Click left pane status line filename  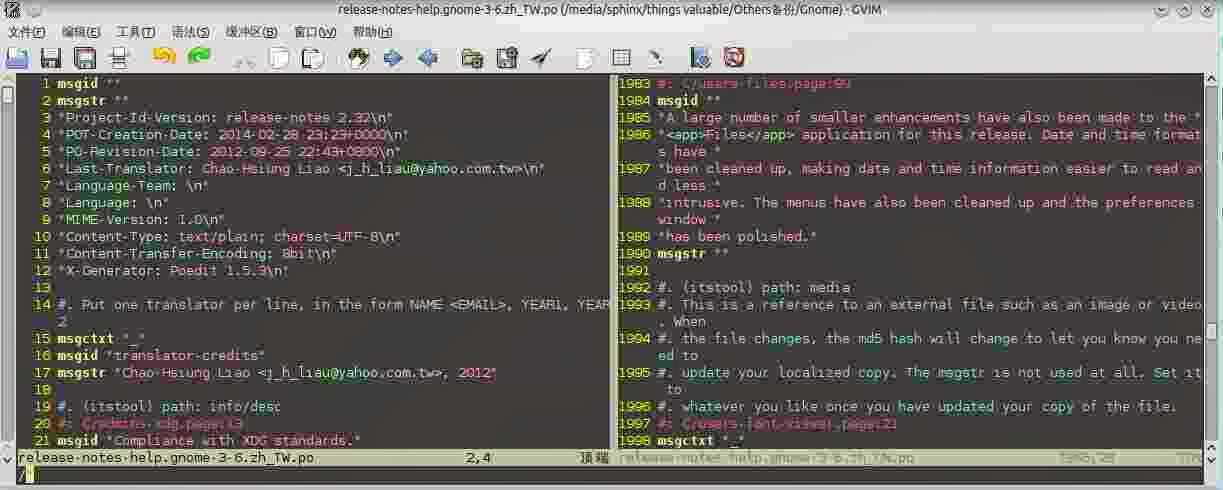click(x=166, y=458)
